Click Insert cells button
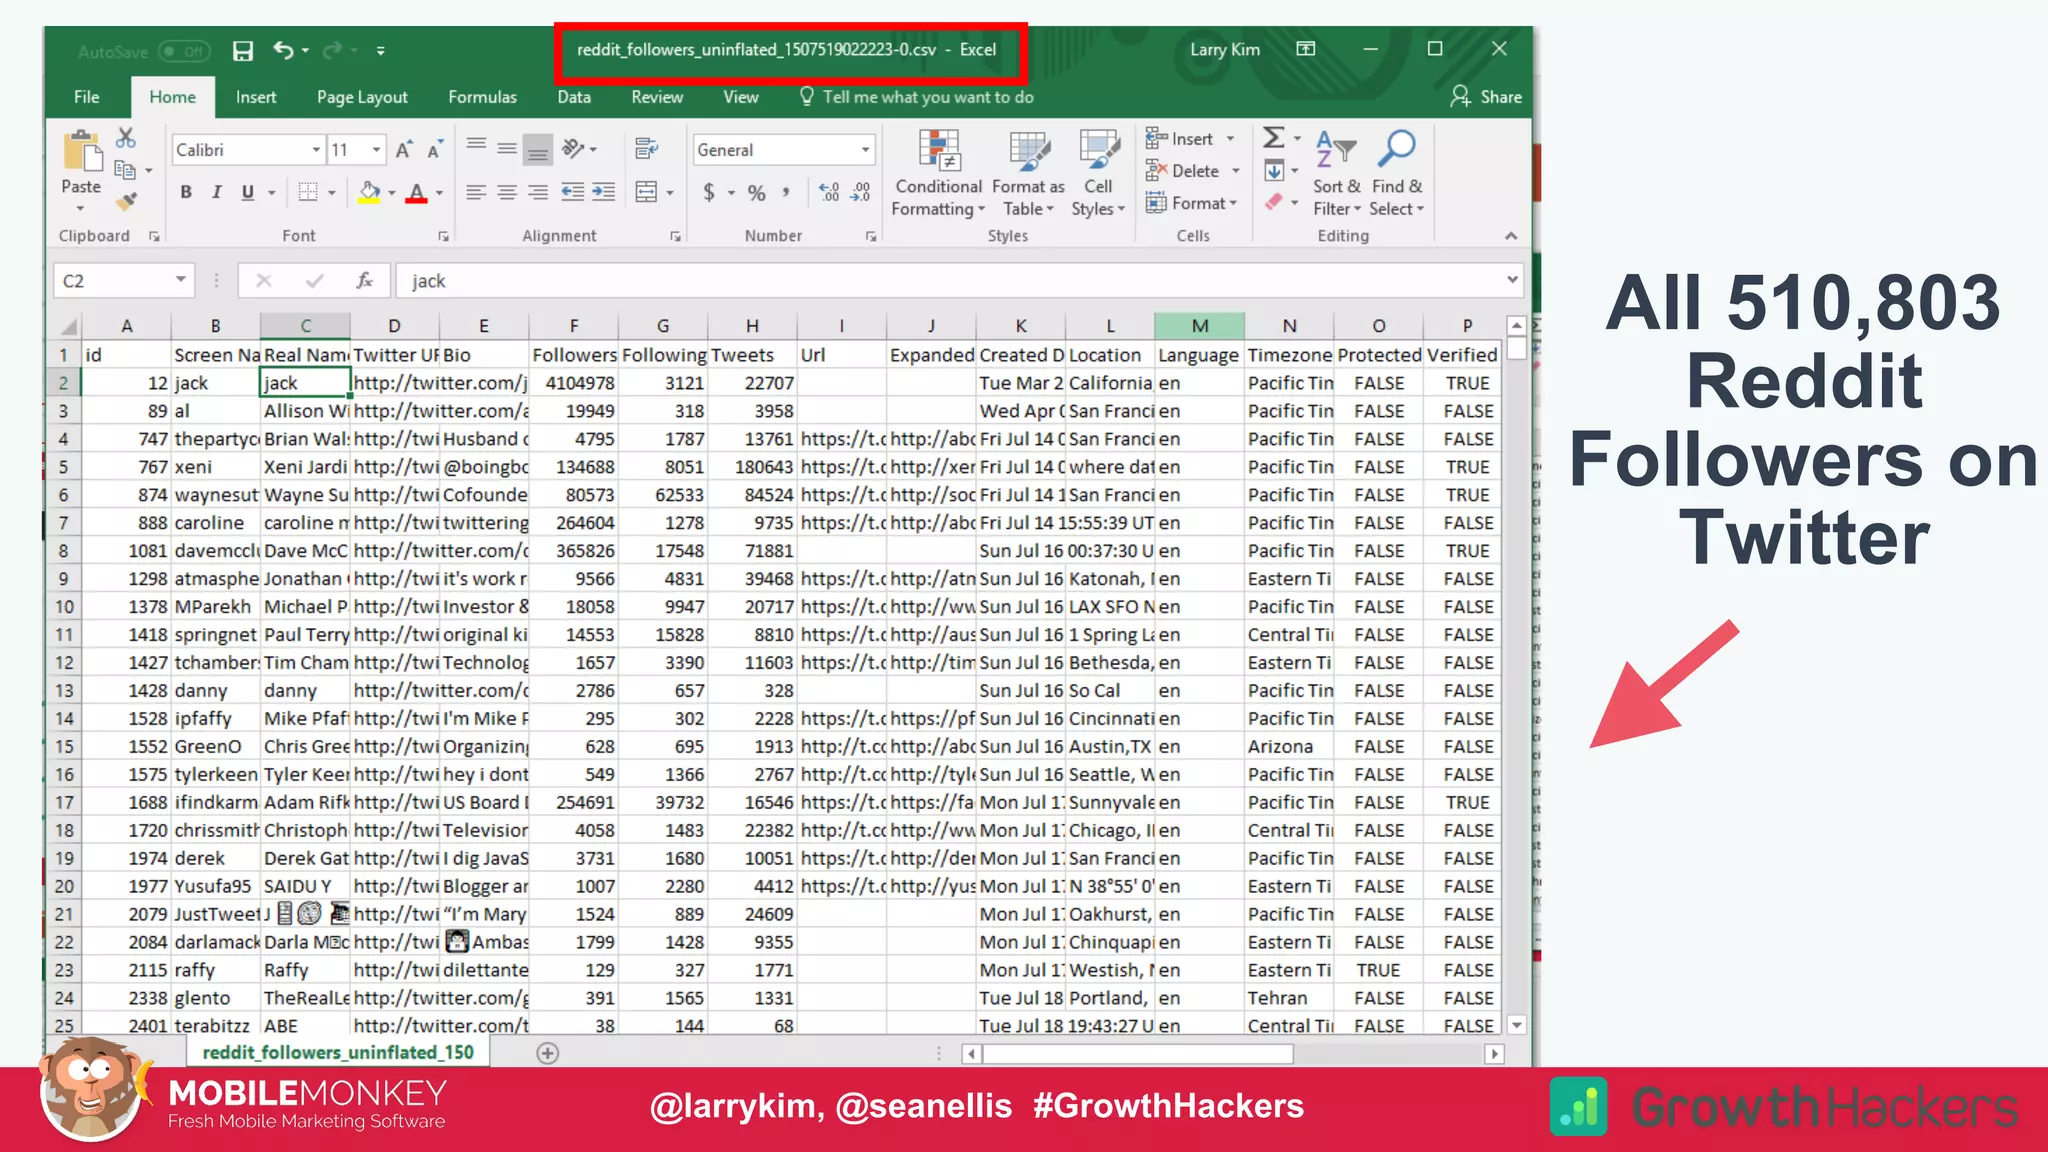The height and width of the screenshot is (1152, 2048). [1180, 139]
